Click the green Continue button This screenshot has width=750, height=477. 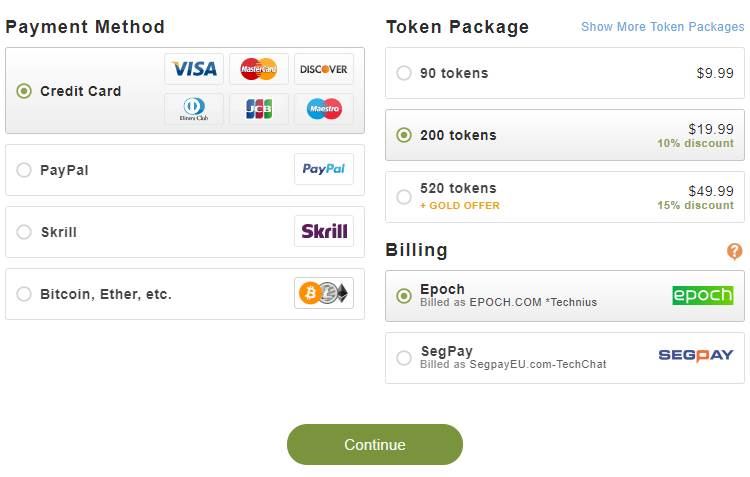pos(375,444)
